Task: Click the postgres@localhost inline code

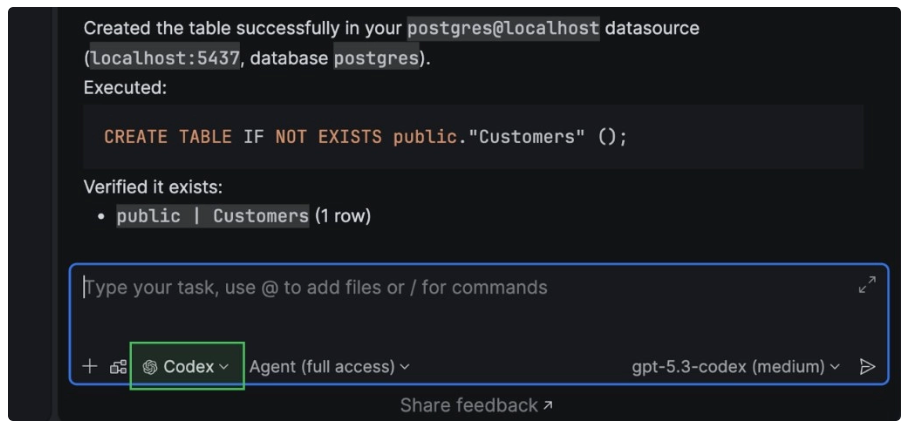Action: pyautogui.click(x=503, y=28)
